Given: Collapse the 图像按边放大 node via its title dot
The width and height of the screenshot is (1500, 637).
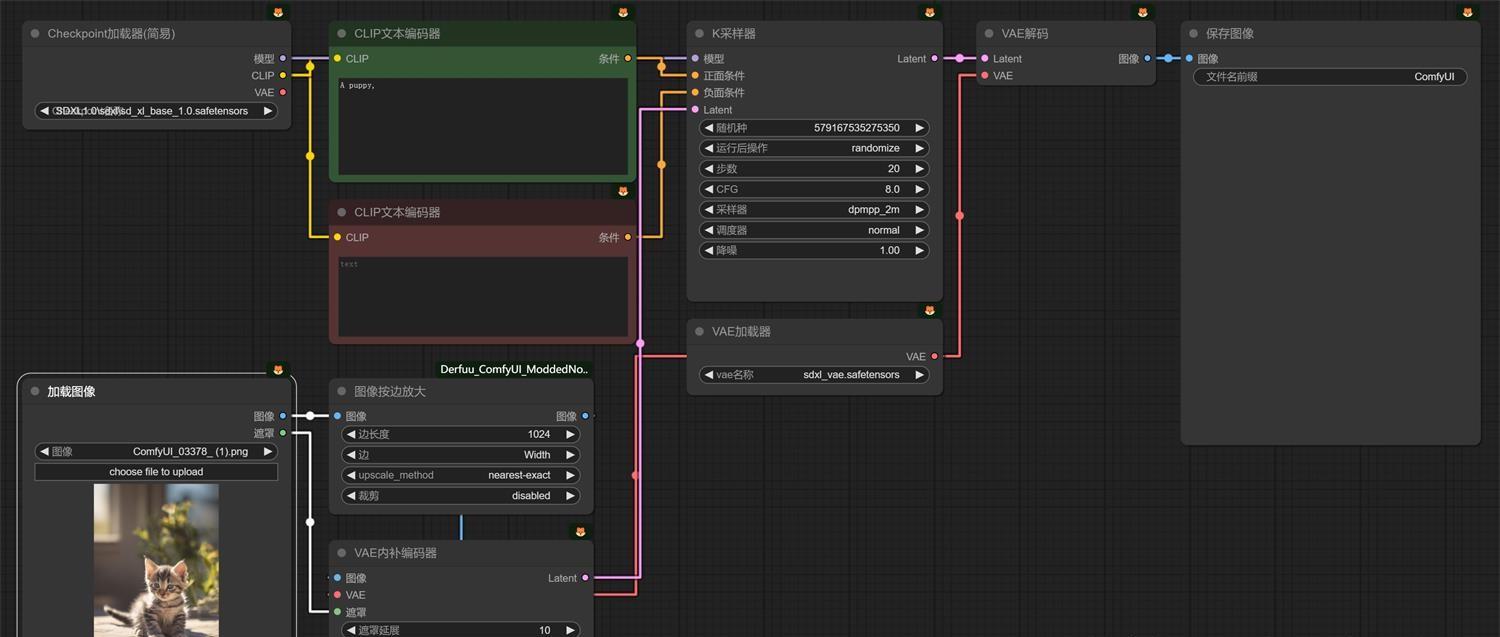Looking at the screenshot, I should click(342, 391).
